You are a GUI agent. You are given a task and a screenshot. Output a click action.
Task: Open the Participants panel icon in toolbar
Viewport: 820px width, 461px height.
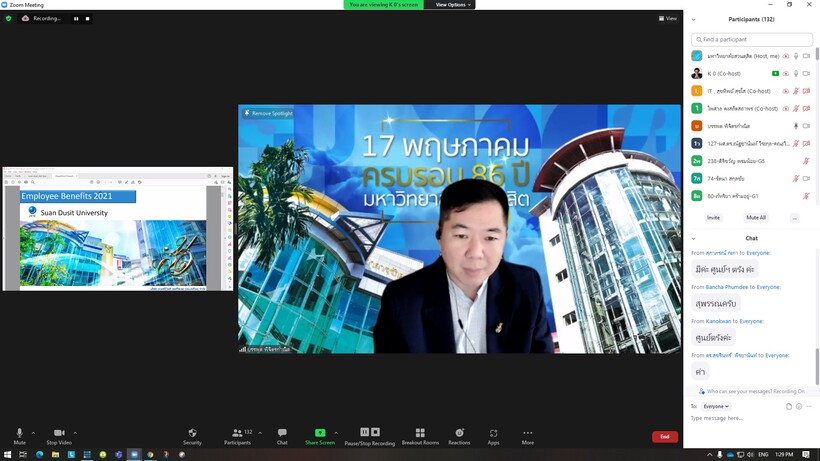[237, 433]
